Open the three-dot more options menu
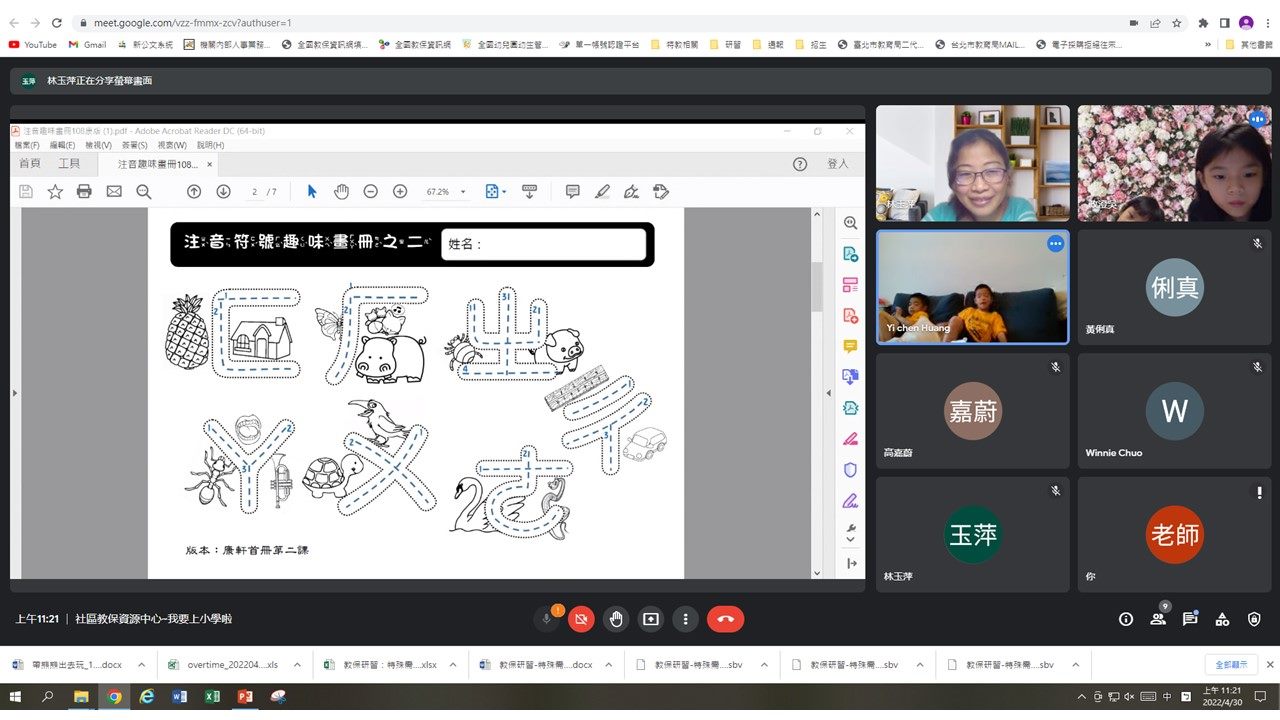This screenshot has height=720, width=1280. click(x=685, y=619)
